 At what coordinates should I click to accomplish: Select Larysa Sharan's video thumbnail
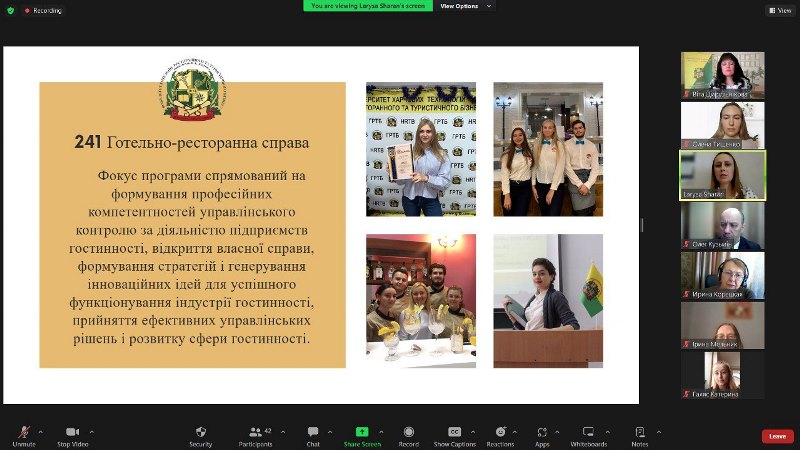722,175
